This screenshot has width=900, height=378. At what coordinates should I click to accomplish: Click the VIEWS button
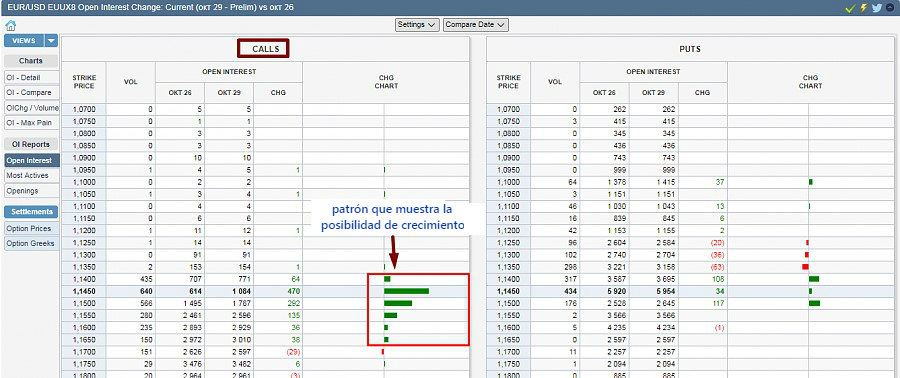(x=24, y=41)
